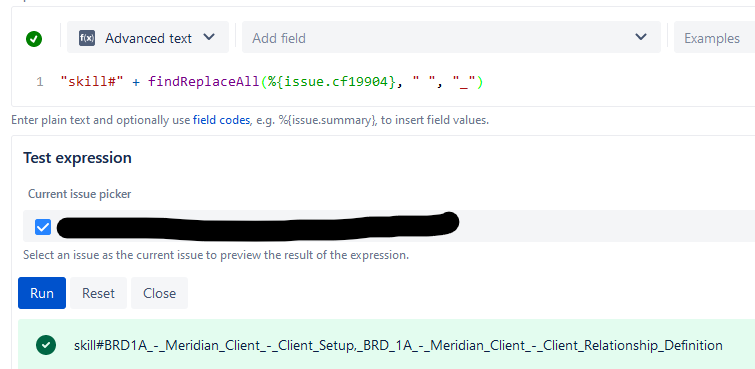
Task: Open the Examples dropdown
Action: click(714, 38)
